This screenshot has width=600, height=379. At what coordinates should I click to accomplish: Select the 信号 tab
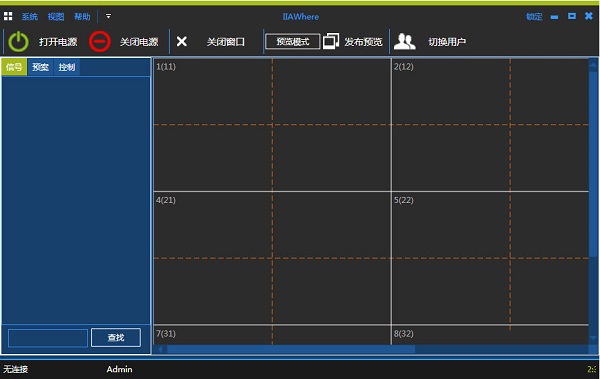click(14, 67)
